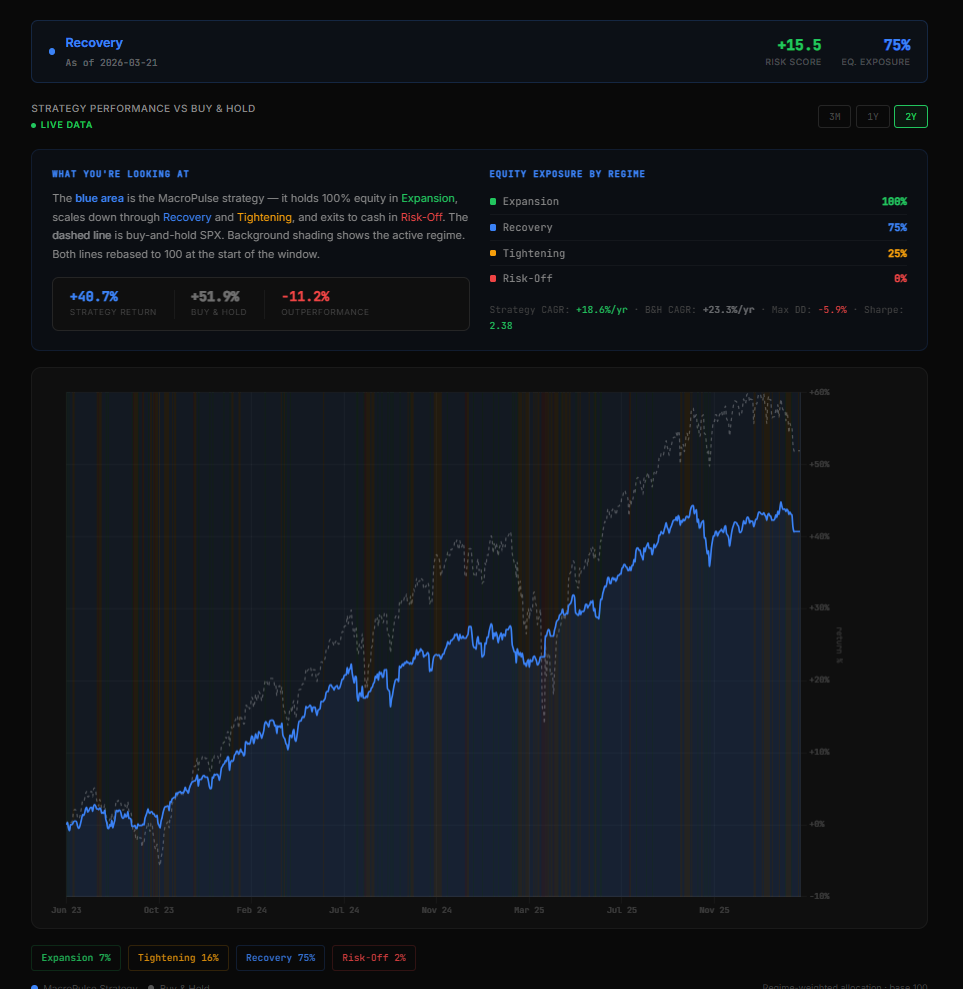Image resolution: width=963 pixels, height=989 pixels.
Task: Click the 75% equity exposure value
Action: [896, 45]
